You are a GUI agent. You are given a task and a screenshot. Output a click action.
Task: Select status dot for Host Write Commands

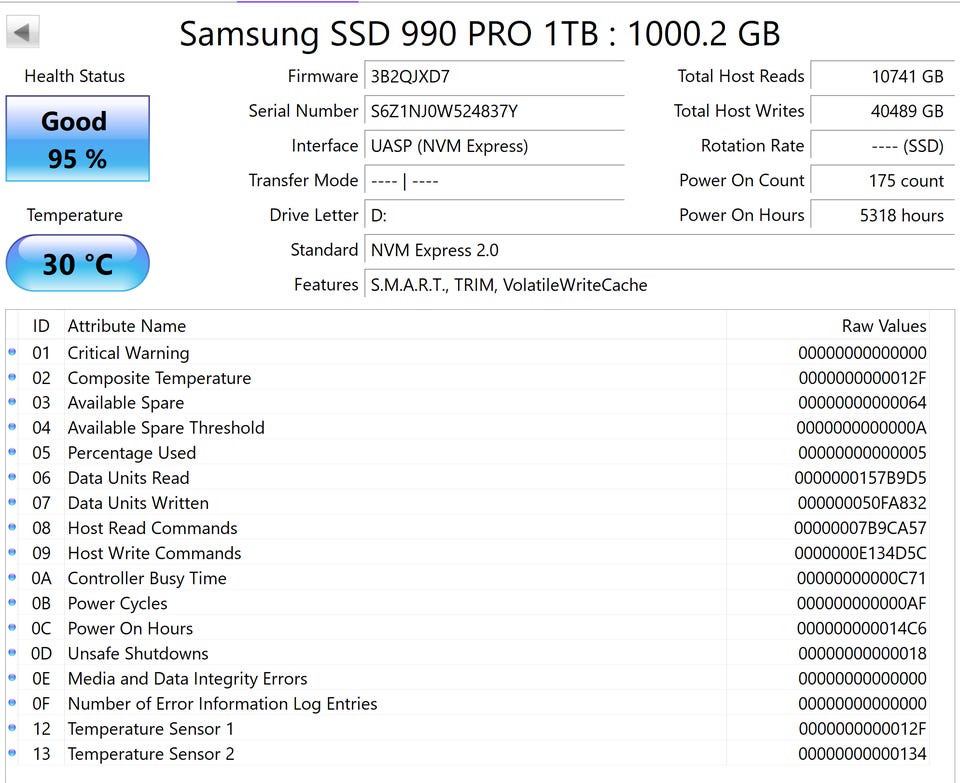(x=12, y=553)
